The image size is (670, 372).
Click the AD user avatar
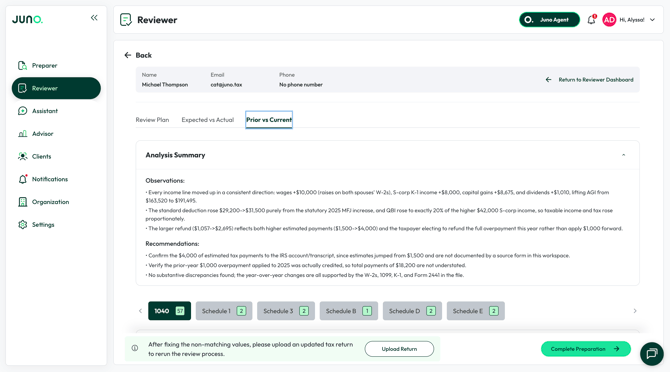(609, 20)
